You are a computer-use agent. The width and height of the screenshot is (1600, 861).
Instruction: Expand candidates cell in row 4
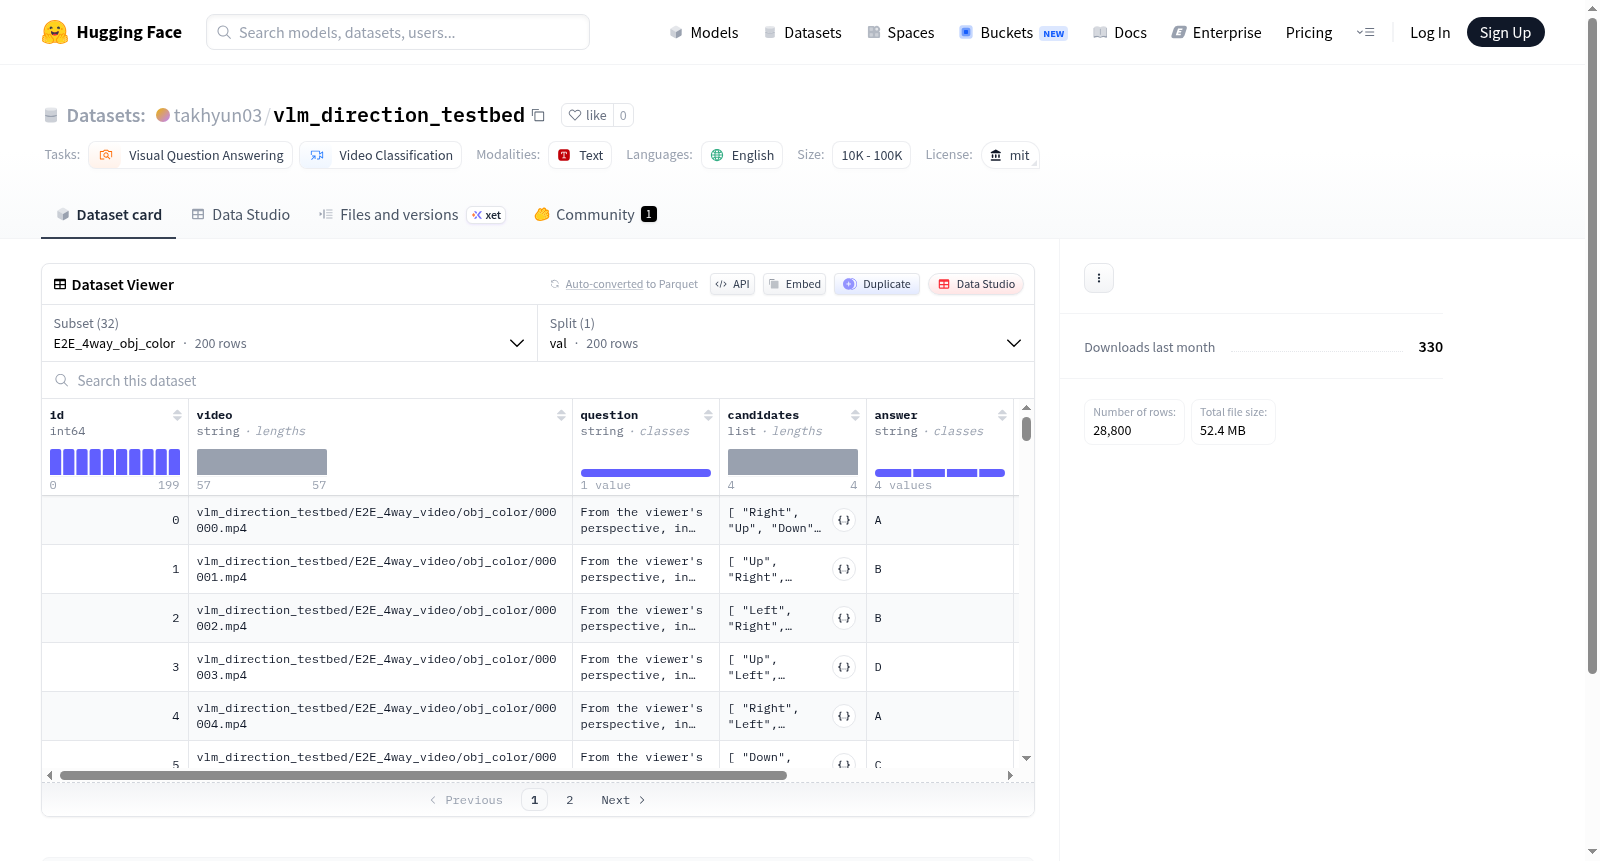(x=844, y=716)
